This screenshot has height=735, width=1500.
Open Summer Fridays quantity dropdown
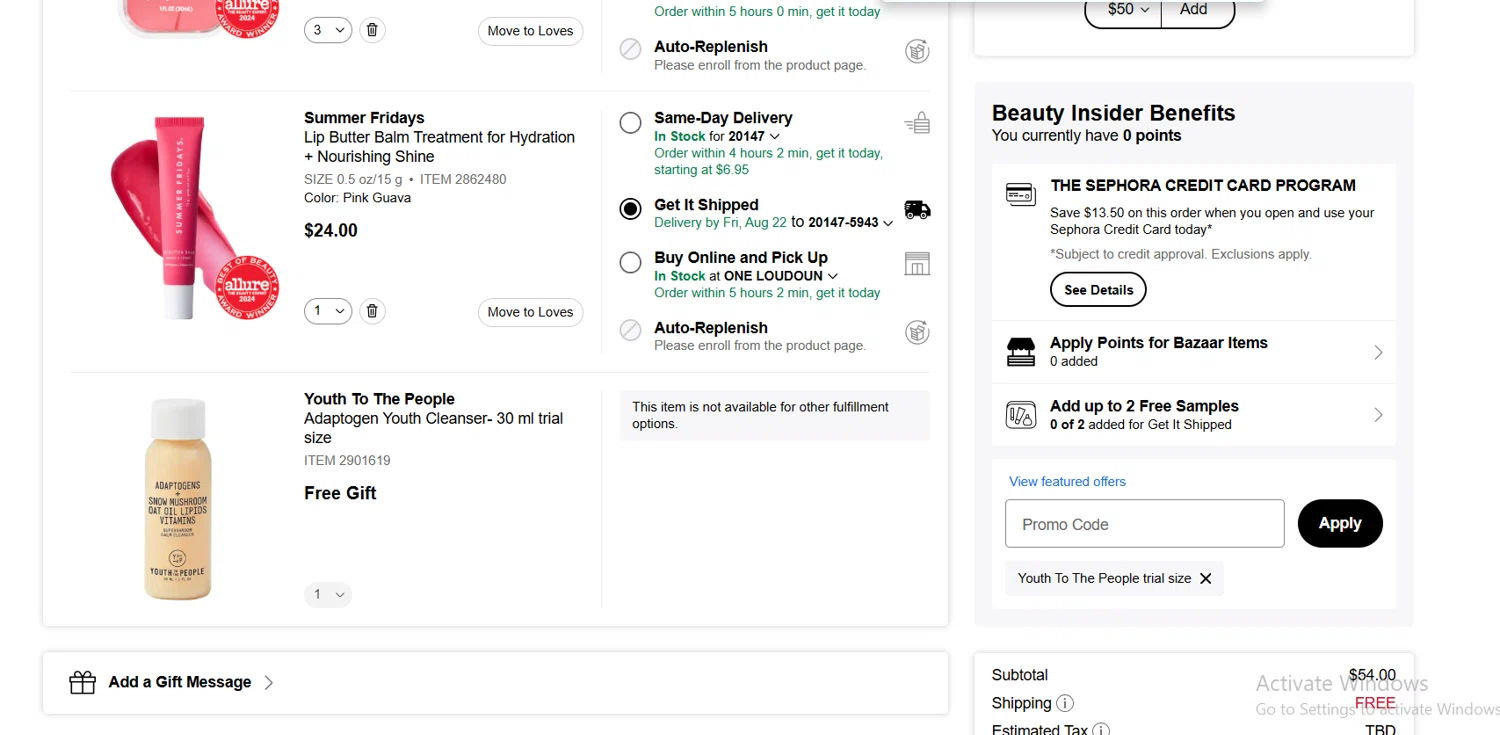[x=328, y=311]
